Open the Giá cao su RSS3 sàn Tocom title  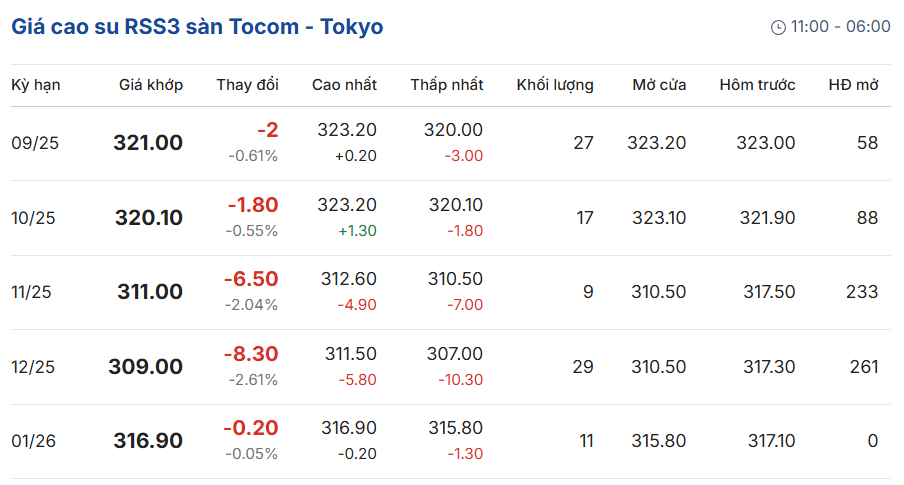(197, 27)
